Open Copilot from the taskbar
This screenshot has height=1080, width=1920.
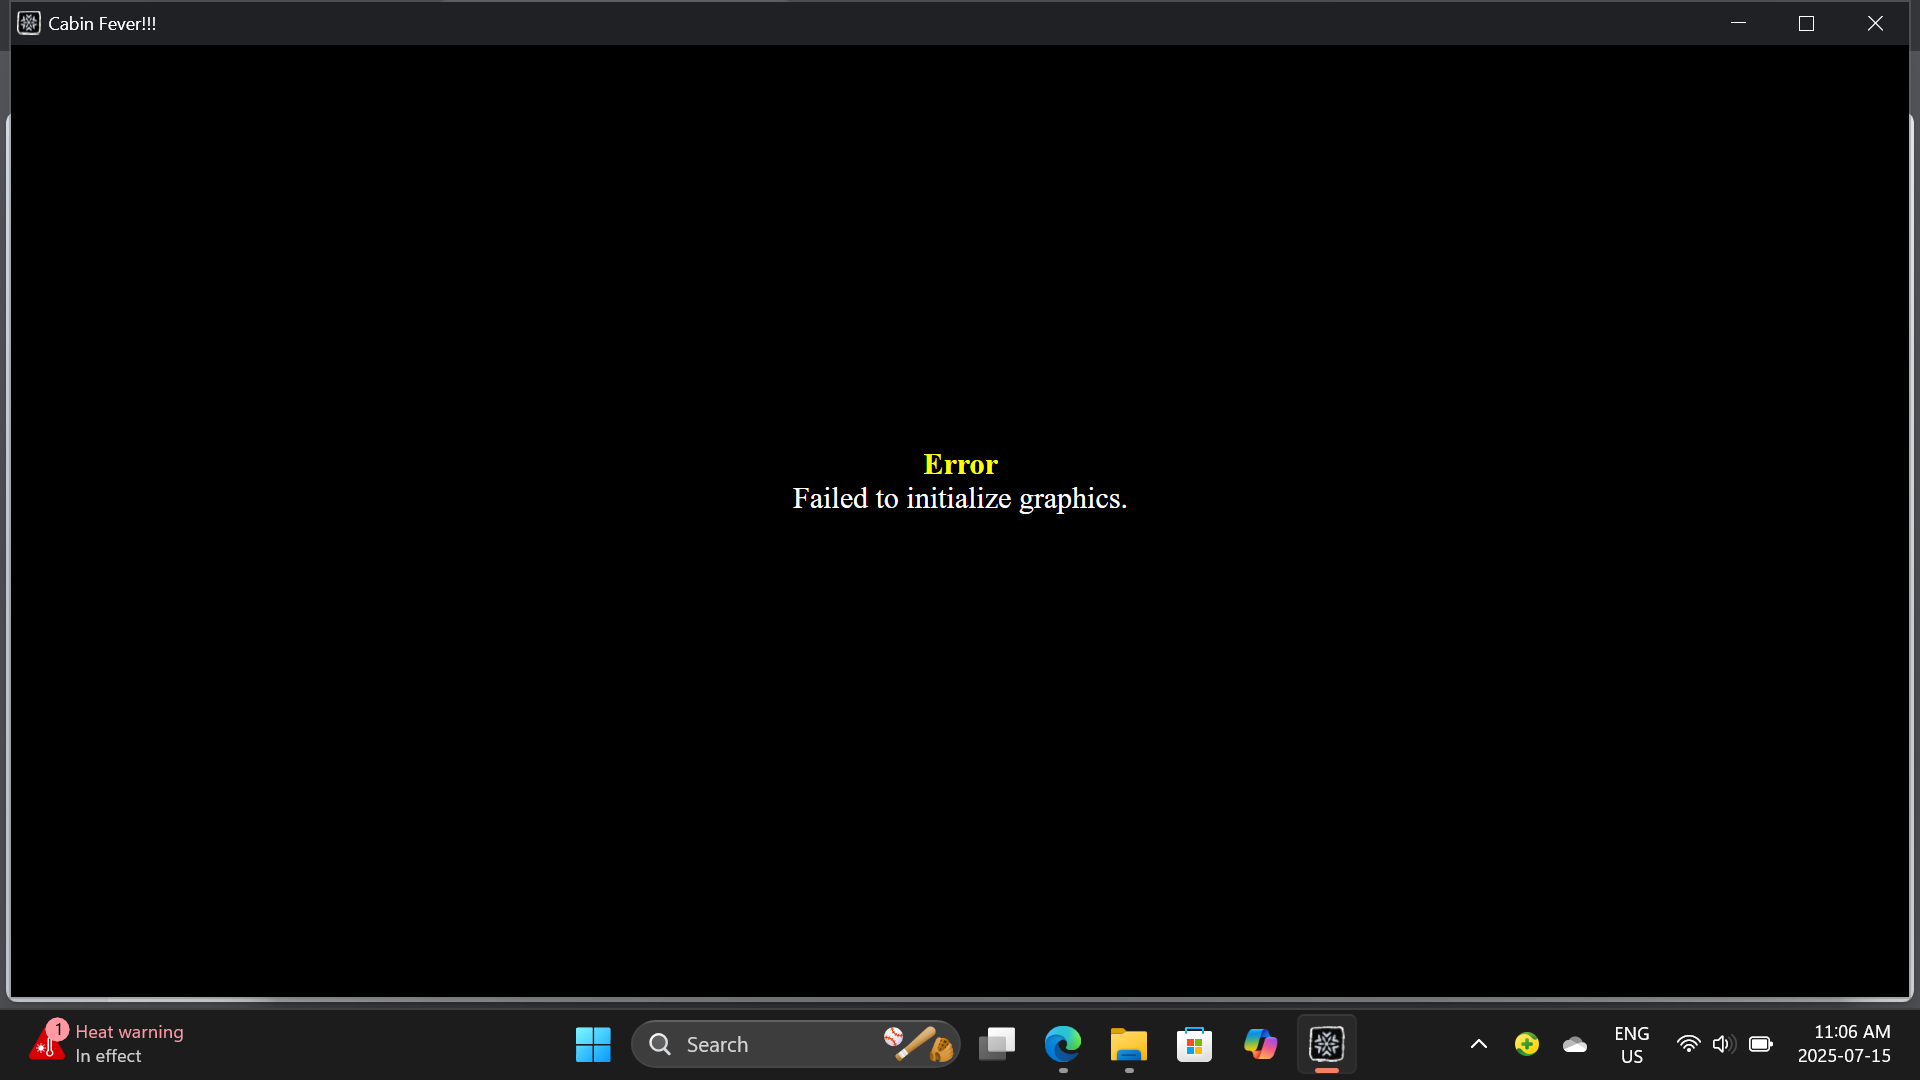click(1261, 1044)
